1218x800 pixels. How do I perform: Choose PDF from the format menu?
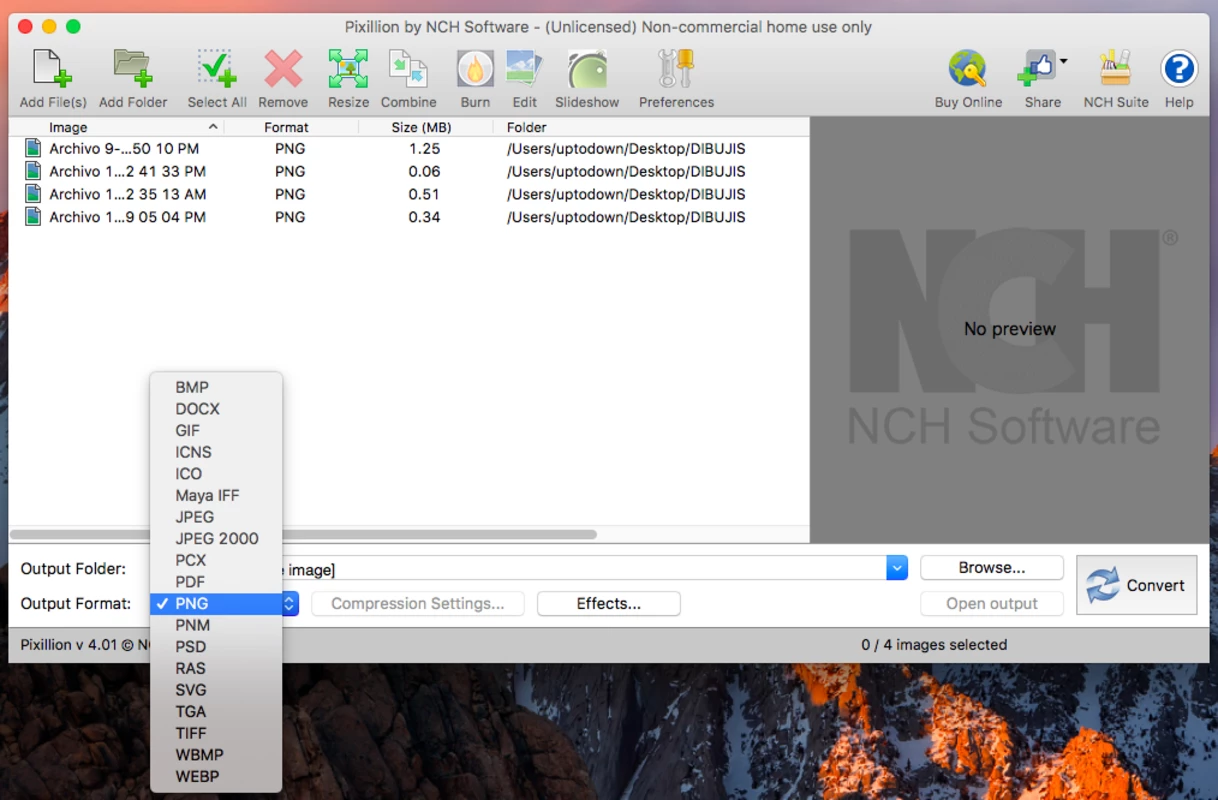(216, 582)
